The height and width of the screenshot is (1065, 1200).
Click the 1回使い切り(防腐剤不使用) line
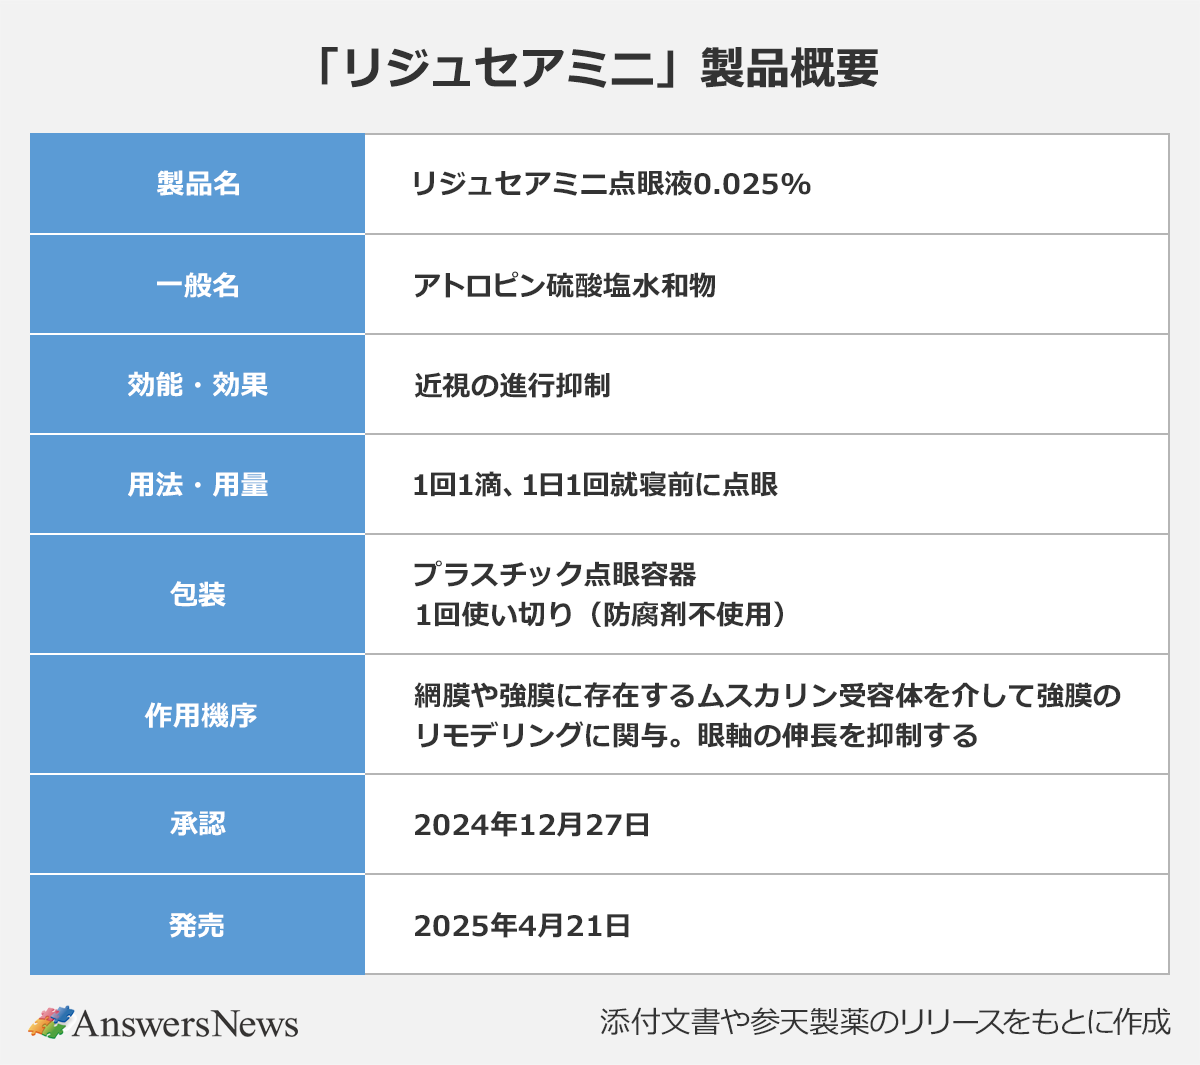(601, 614)
